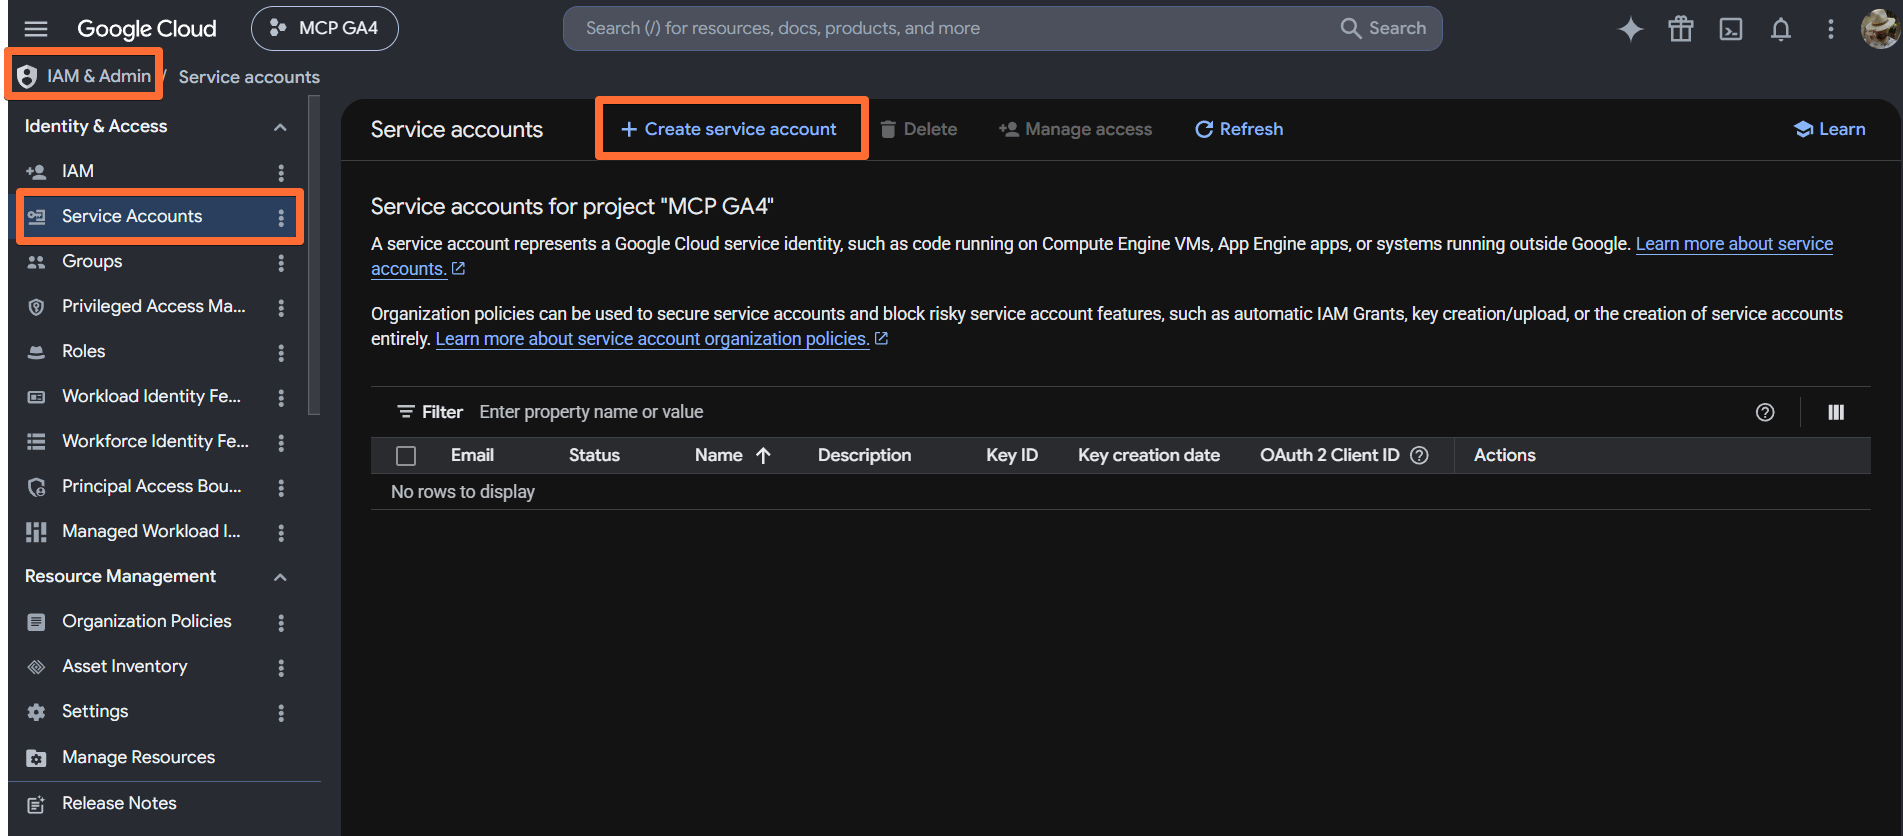Click the Groups people icon
The height and width of the screenshot is (836, 1903).
(x=36, y=262)
